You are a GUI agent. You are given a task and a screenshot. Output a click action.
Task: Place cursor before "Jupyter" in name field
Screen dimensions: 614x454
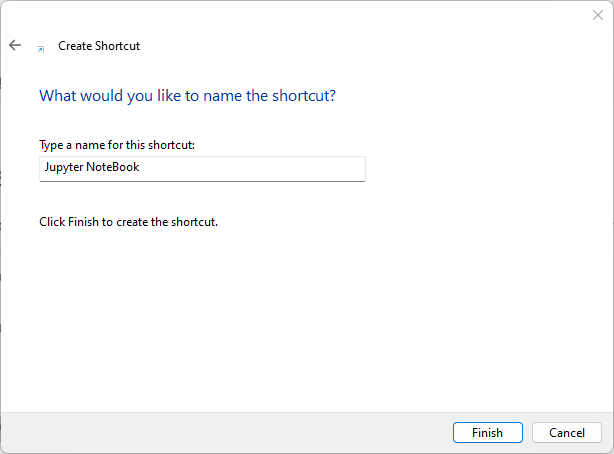coord(42,168)
